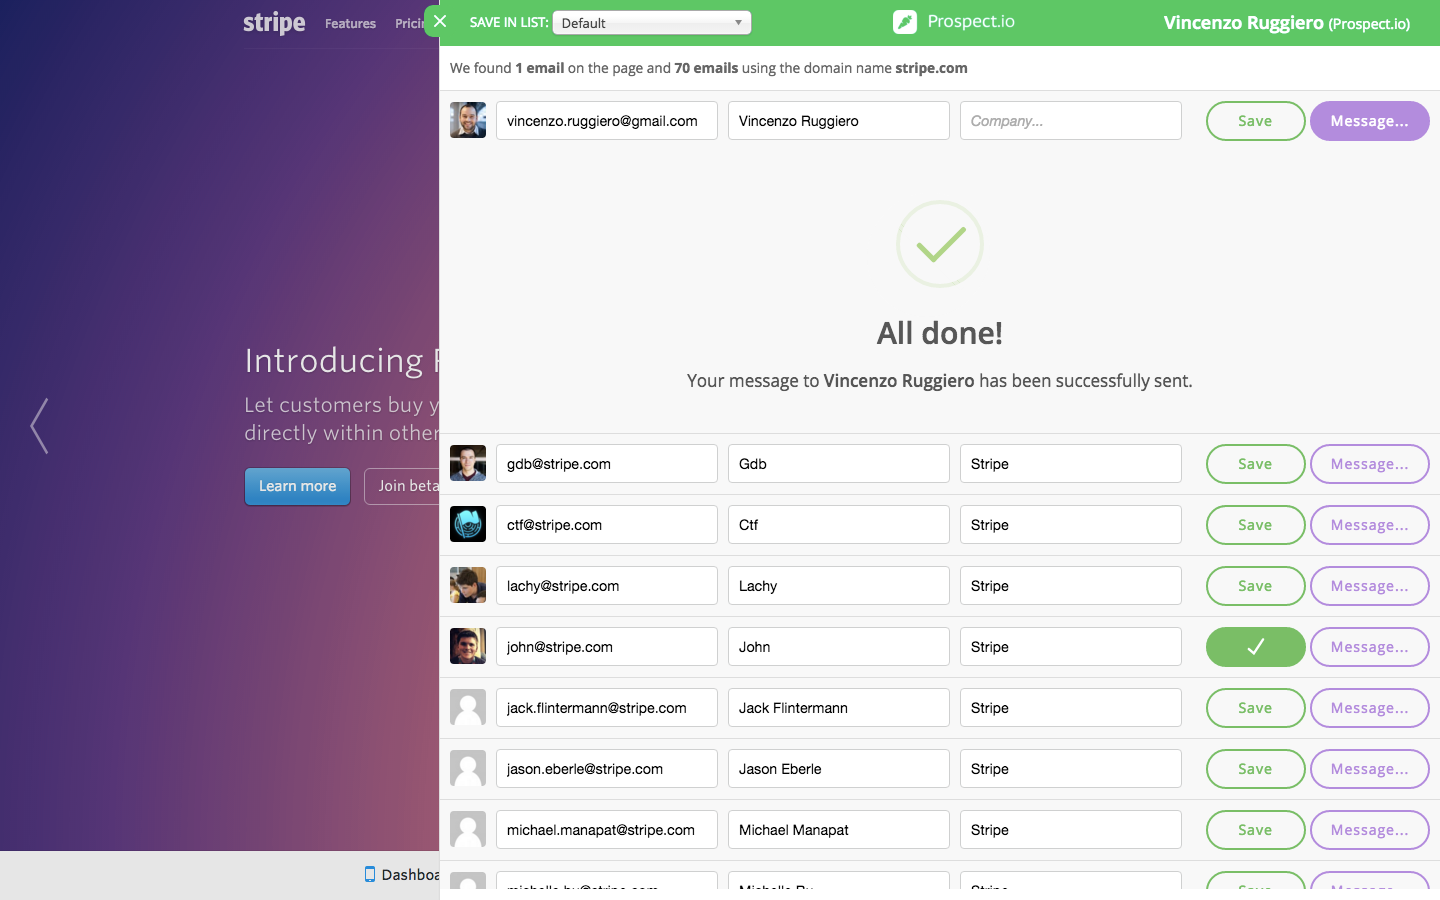The width and height of the screenshot is (1440, 900).
Task: Click Vincenzo Ruggiero (Prospect.io) account name
Action: [x=1286, y=23]
